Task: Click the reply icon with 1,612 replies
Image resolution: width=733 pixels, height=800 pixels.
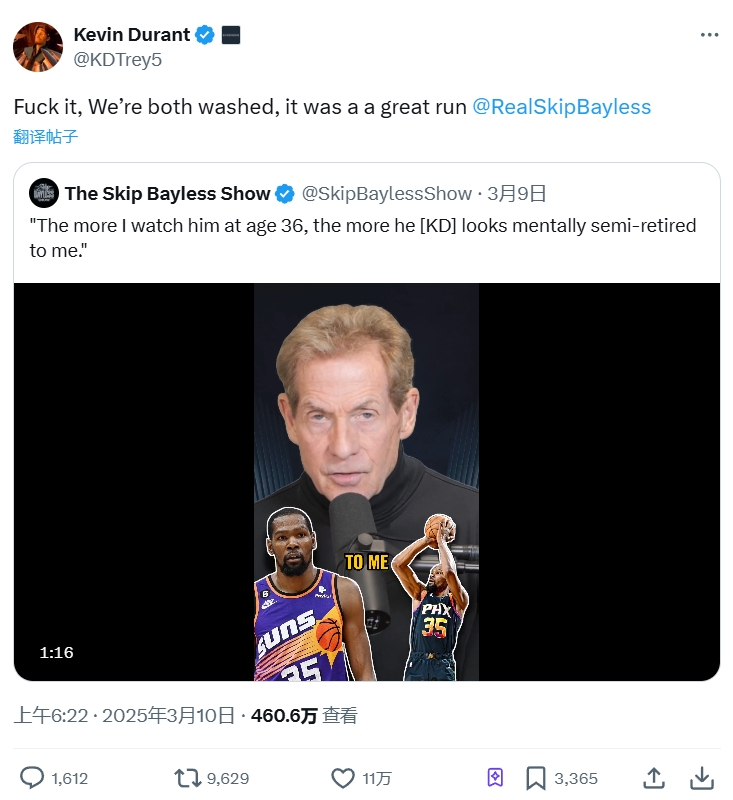Action: (33, 778)
